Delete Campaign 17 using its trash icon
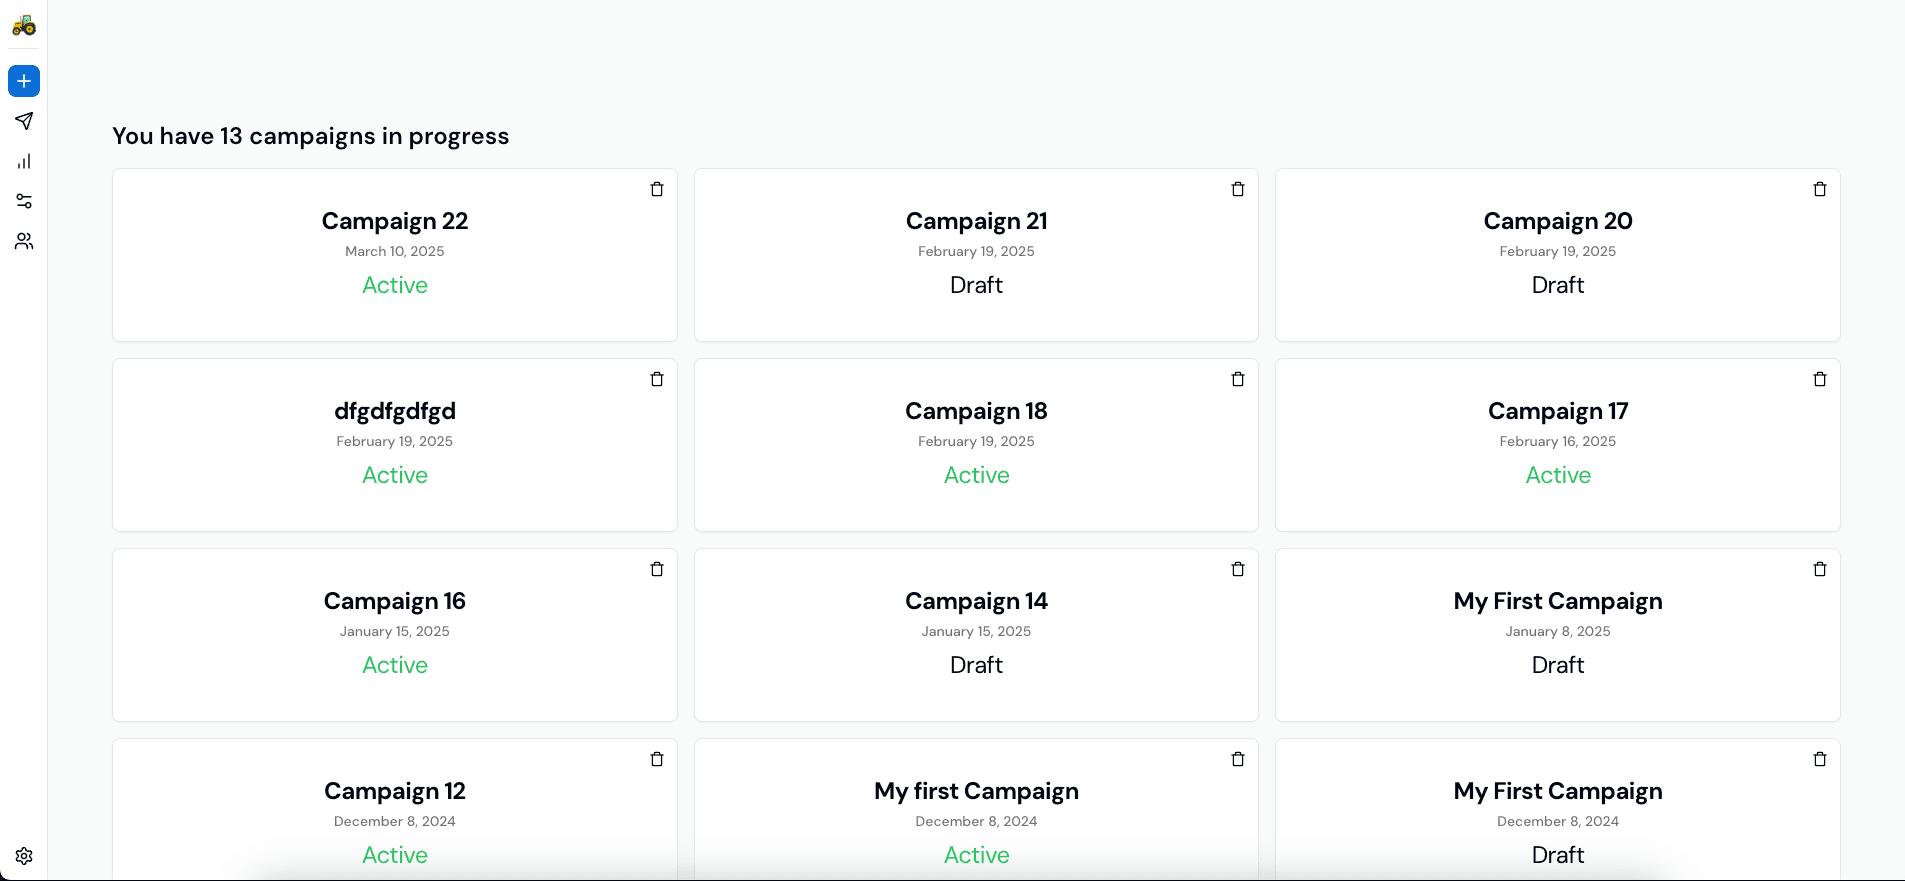 point(1820,379)
